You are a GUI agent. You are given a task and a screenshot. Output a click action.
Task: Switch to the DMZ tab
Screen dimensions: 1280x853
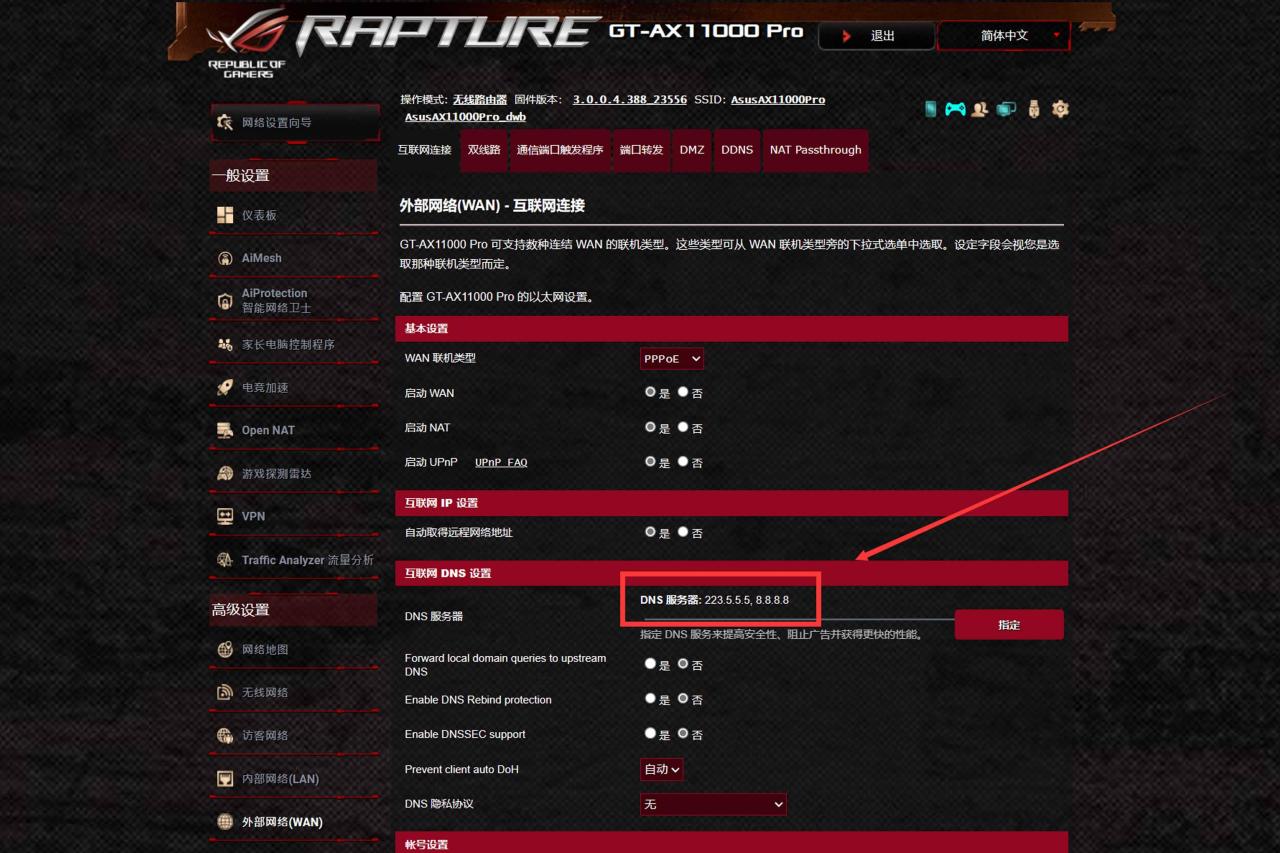tap(692, 150)
